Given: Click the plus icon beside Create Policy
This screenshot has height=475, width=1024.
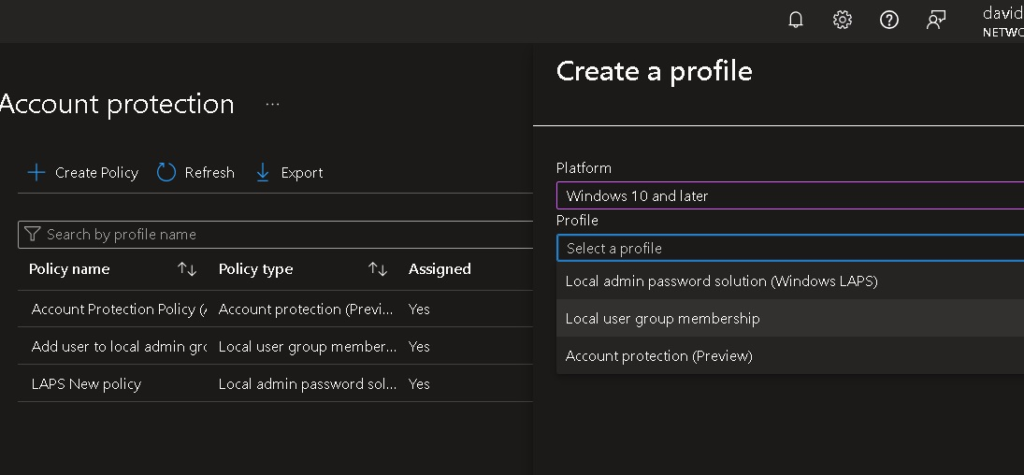Looking at the screenshot, I should coord(36,172).
